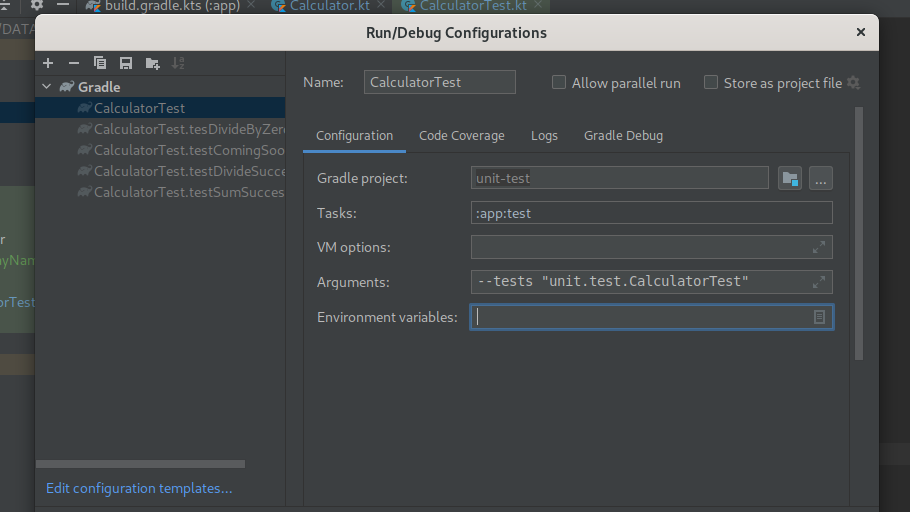
Task: Edit environment variables via list icon
Action: 819,317
